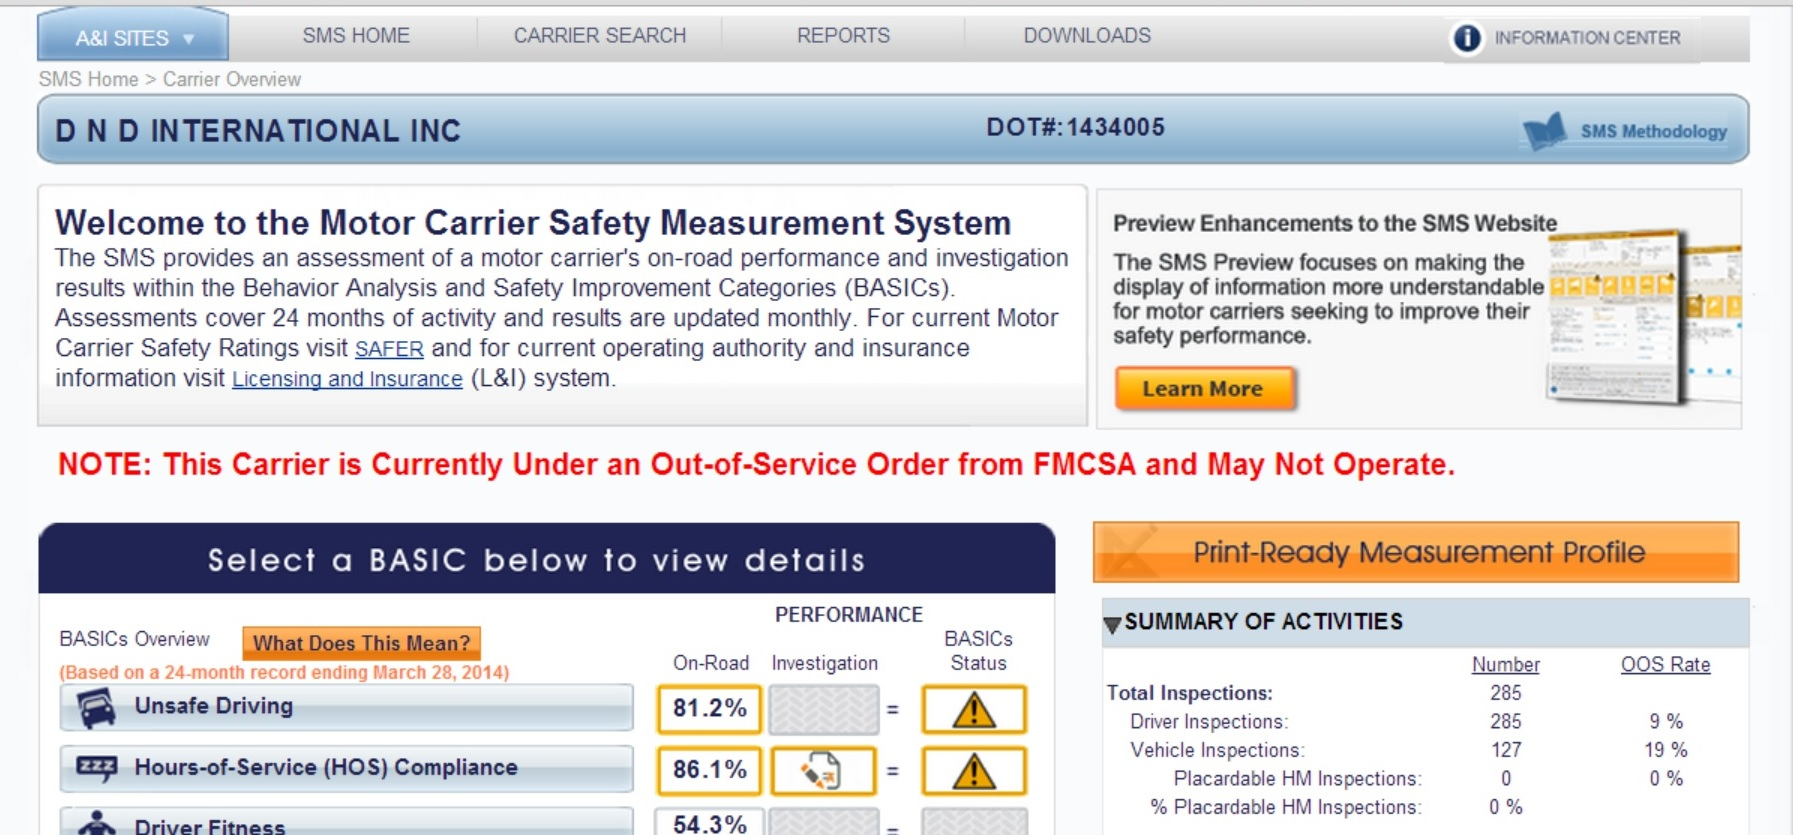Sort by the Number column header
The width and height of the screenshot is (1793, 835).
(1505, 665)
